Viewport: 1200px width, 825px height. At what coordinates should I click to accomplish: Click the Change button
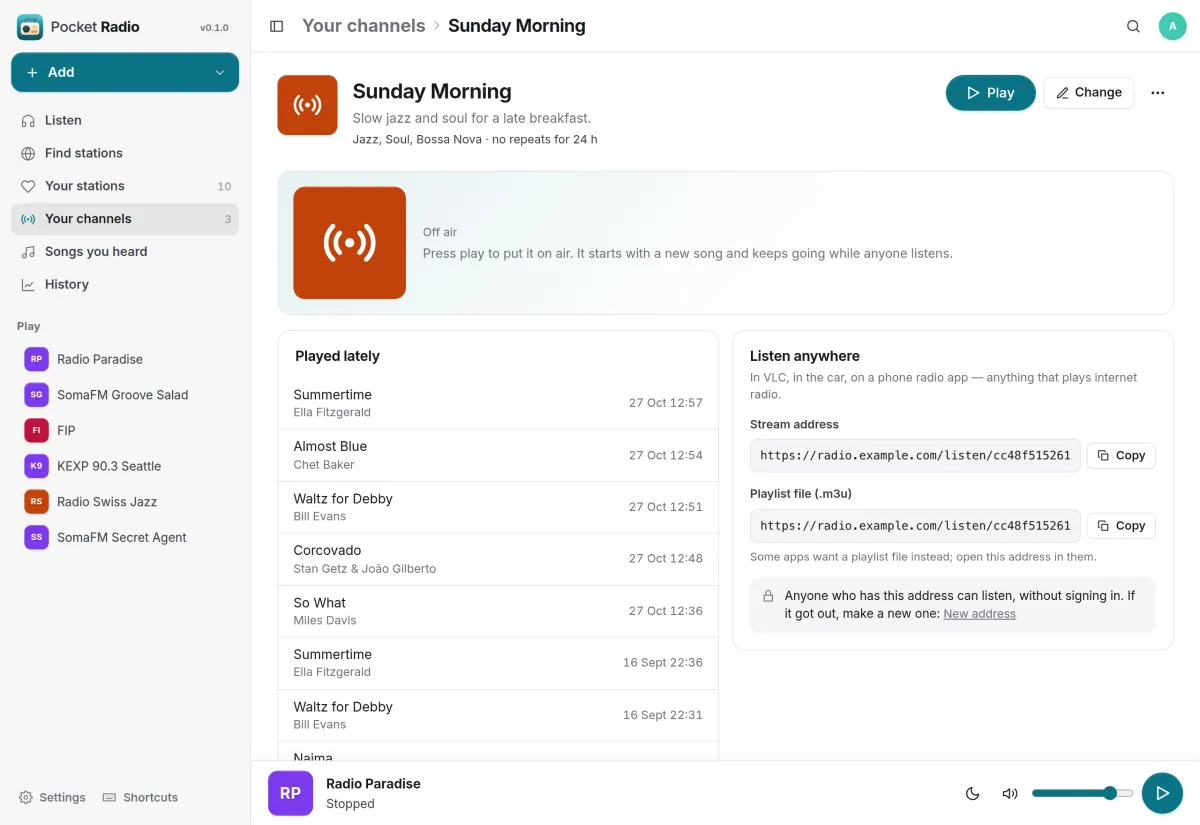pyautogui.click(x=1088, y=93)
